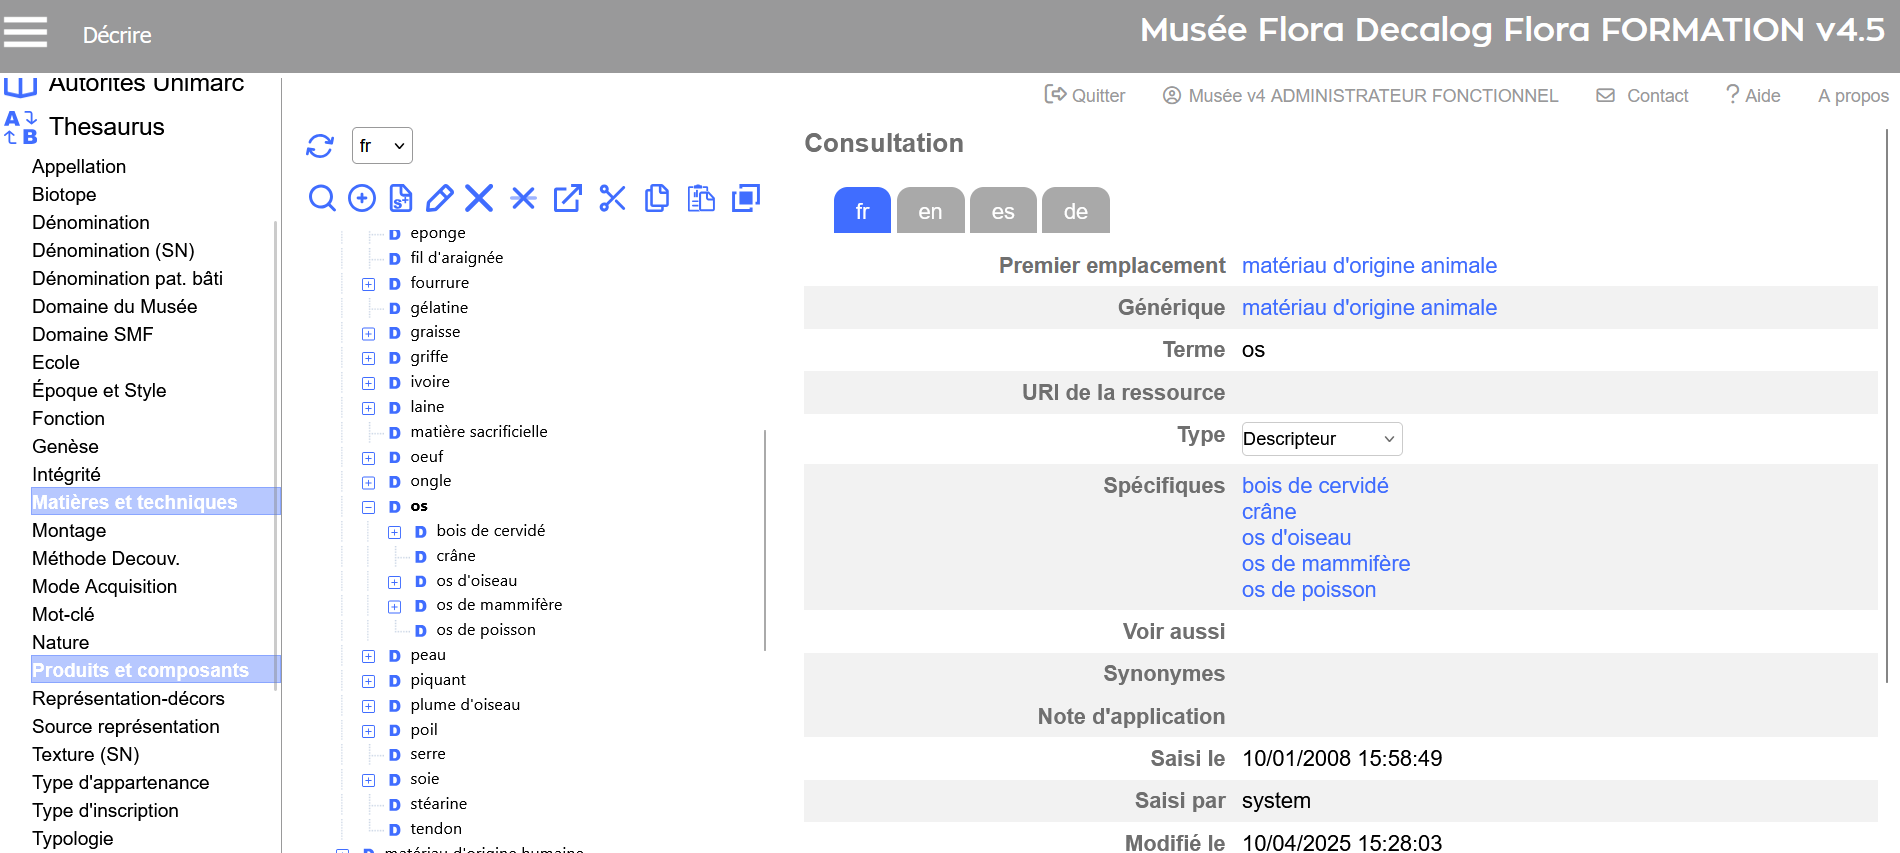1900x853 pixels.
Task: Click the refresh thesaurus tree icon
Action: coord(320,146)
